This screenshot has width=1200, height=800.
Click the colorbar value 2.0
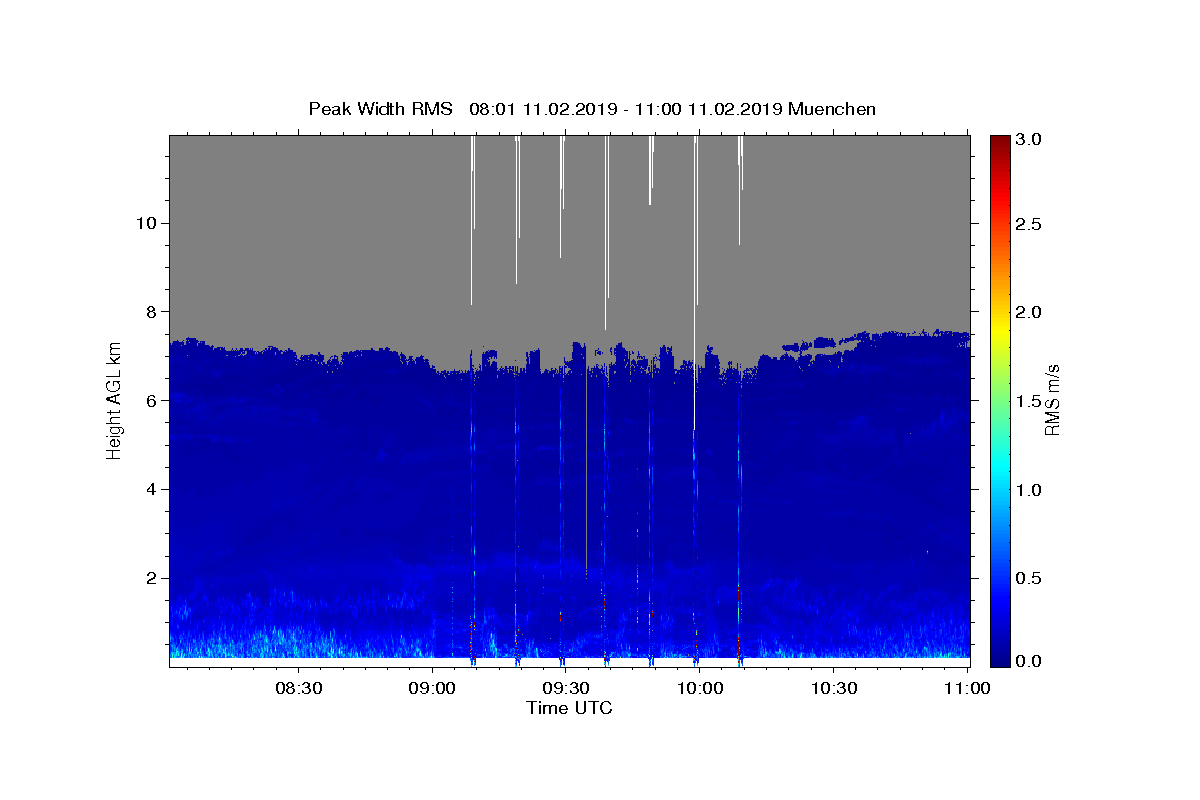point(1030,312)
